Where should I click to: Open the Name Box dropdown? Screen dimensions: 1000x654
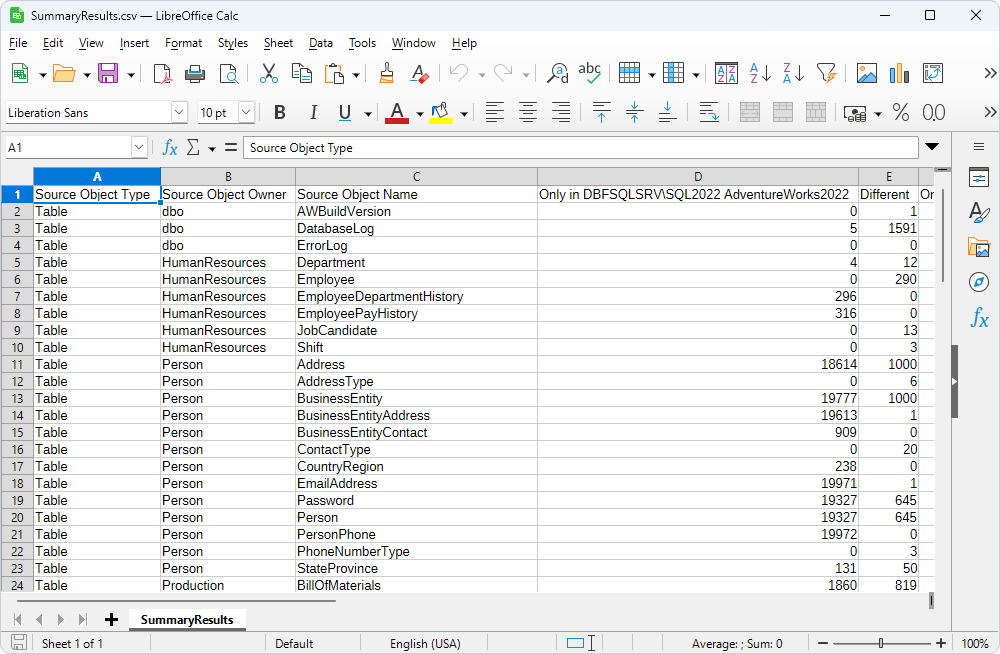tap(139, 147)
